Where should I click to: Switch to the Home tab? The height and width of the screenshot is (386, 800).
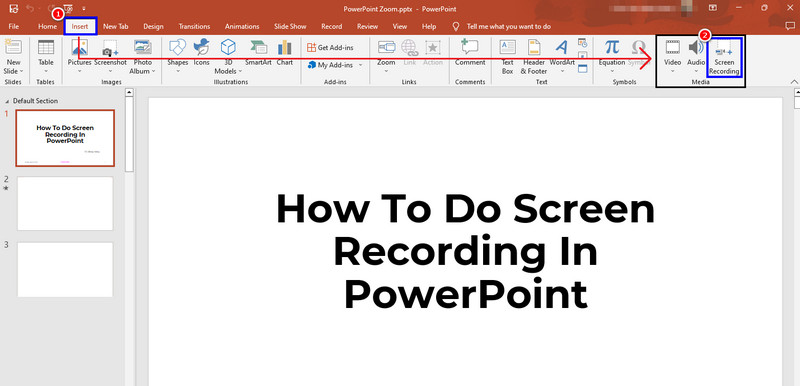tap(47, 27)
